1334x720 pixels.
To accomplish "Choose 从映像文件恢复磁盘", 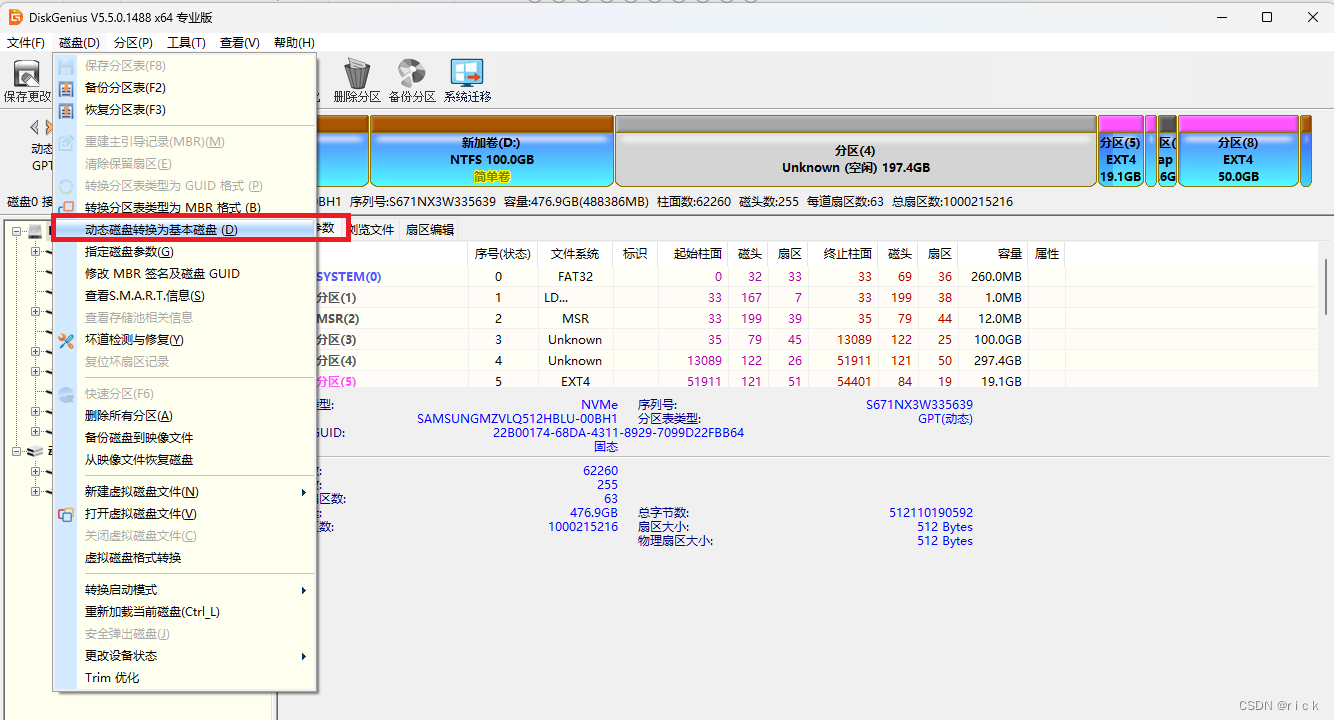I will point(185,460).
